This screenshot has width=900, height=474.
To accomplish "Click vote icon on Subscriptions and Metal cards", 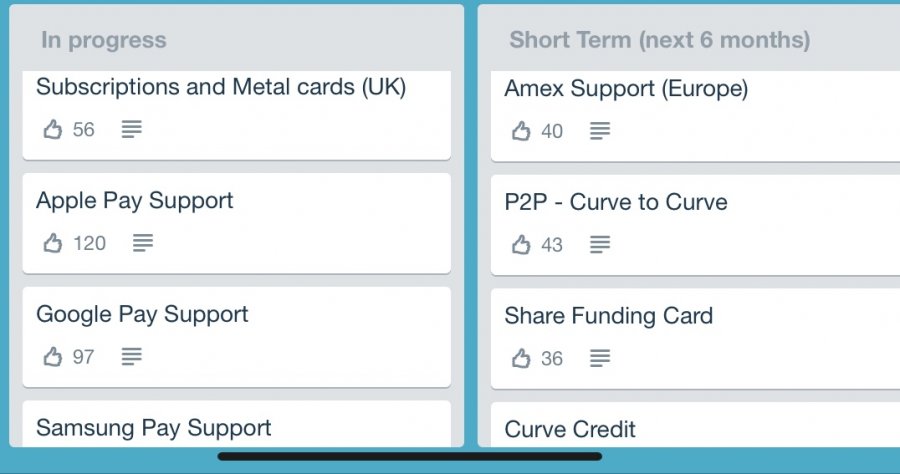I will (x=52, y=129).
